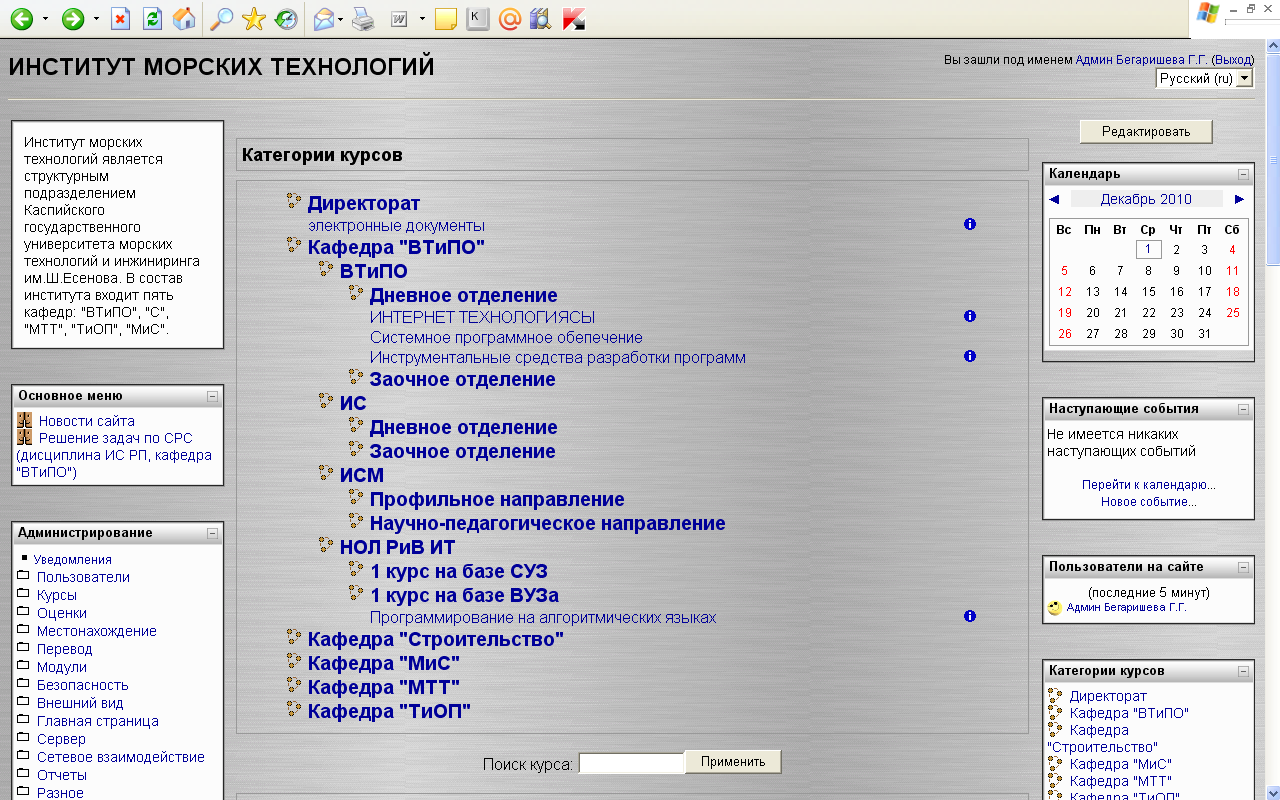Viewport: 1280px width, 800px height.
Task: Collapse the right Категории курсов block
Action: 1243,671
